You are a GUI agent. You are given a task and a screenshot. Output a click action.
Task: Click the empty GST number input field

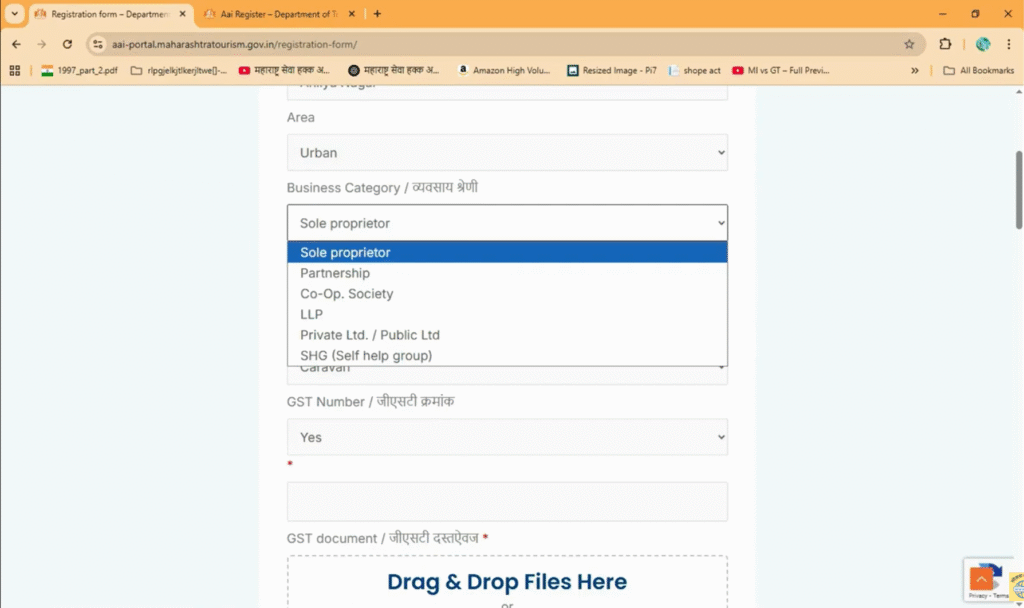coord(507,501)
